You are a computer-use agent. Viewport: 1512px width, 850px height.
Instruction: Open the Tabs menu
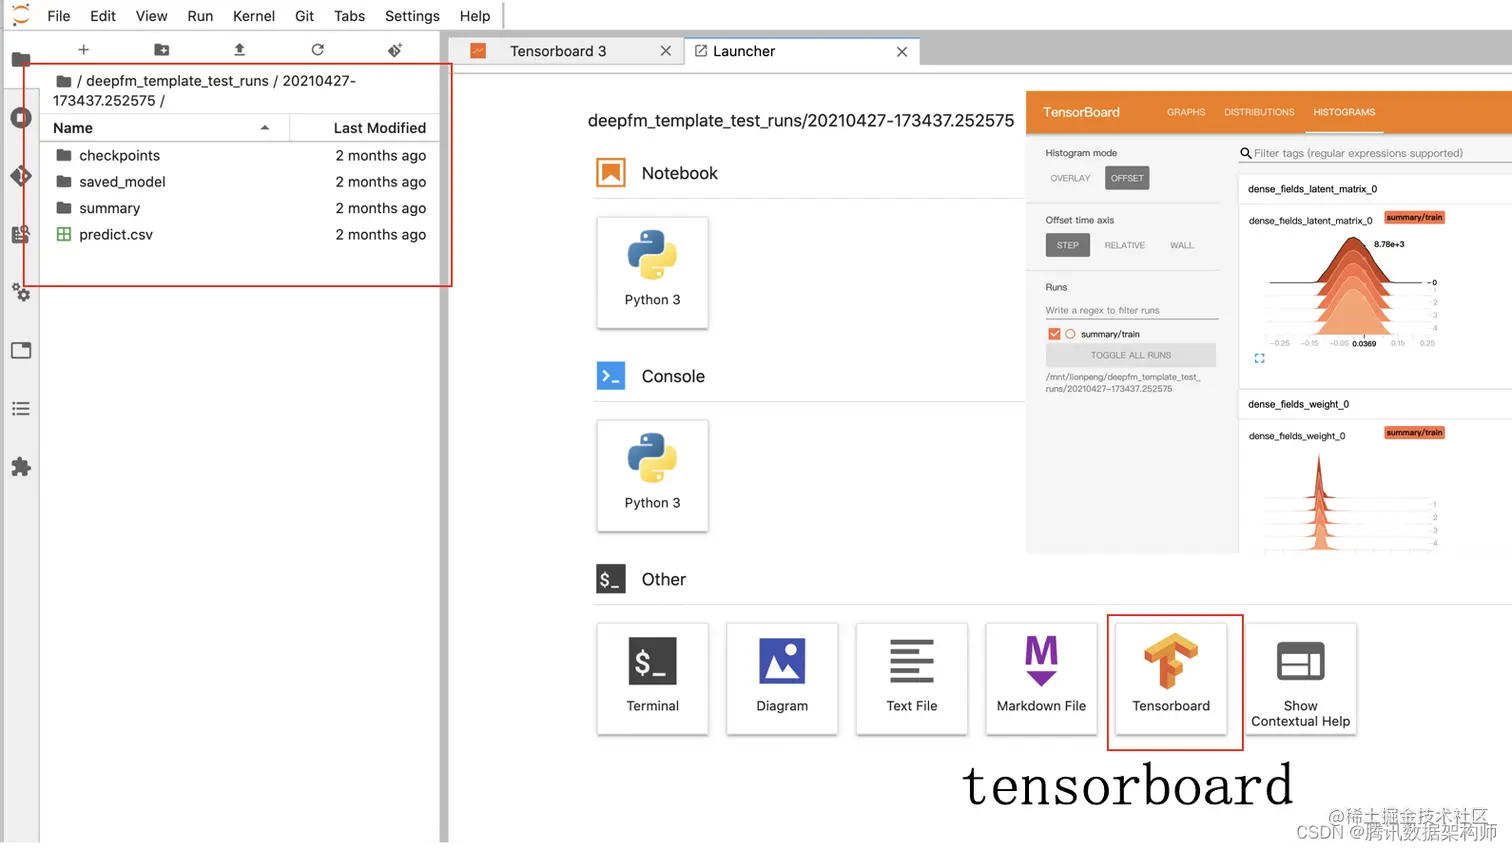coord(349,16)
